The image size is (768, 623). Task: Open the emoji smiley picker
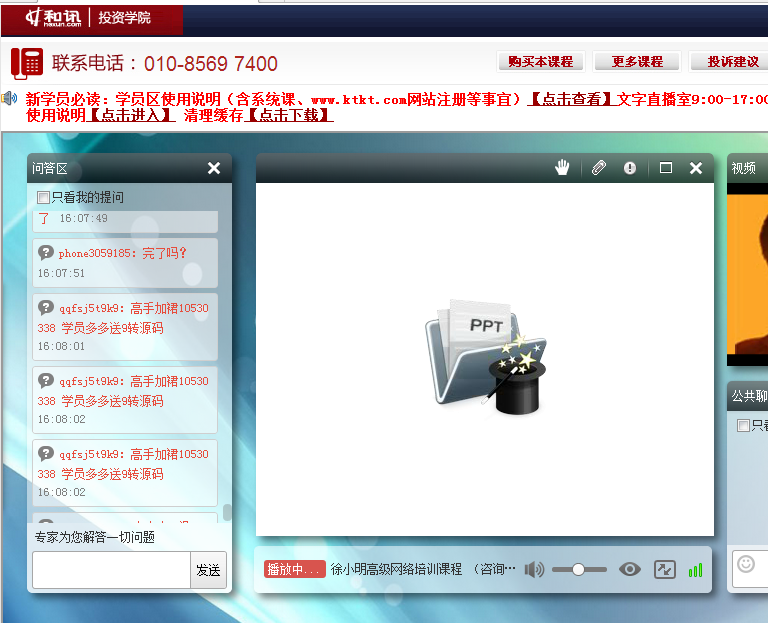[746, 564]
